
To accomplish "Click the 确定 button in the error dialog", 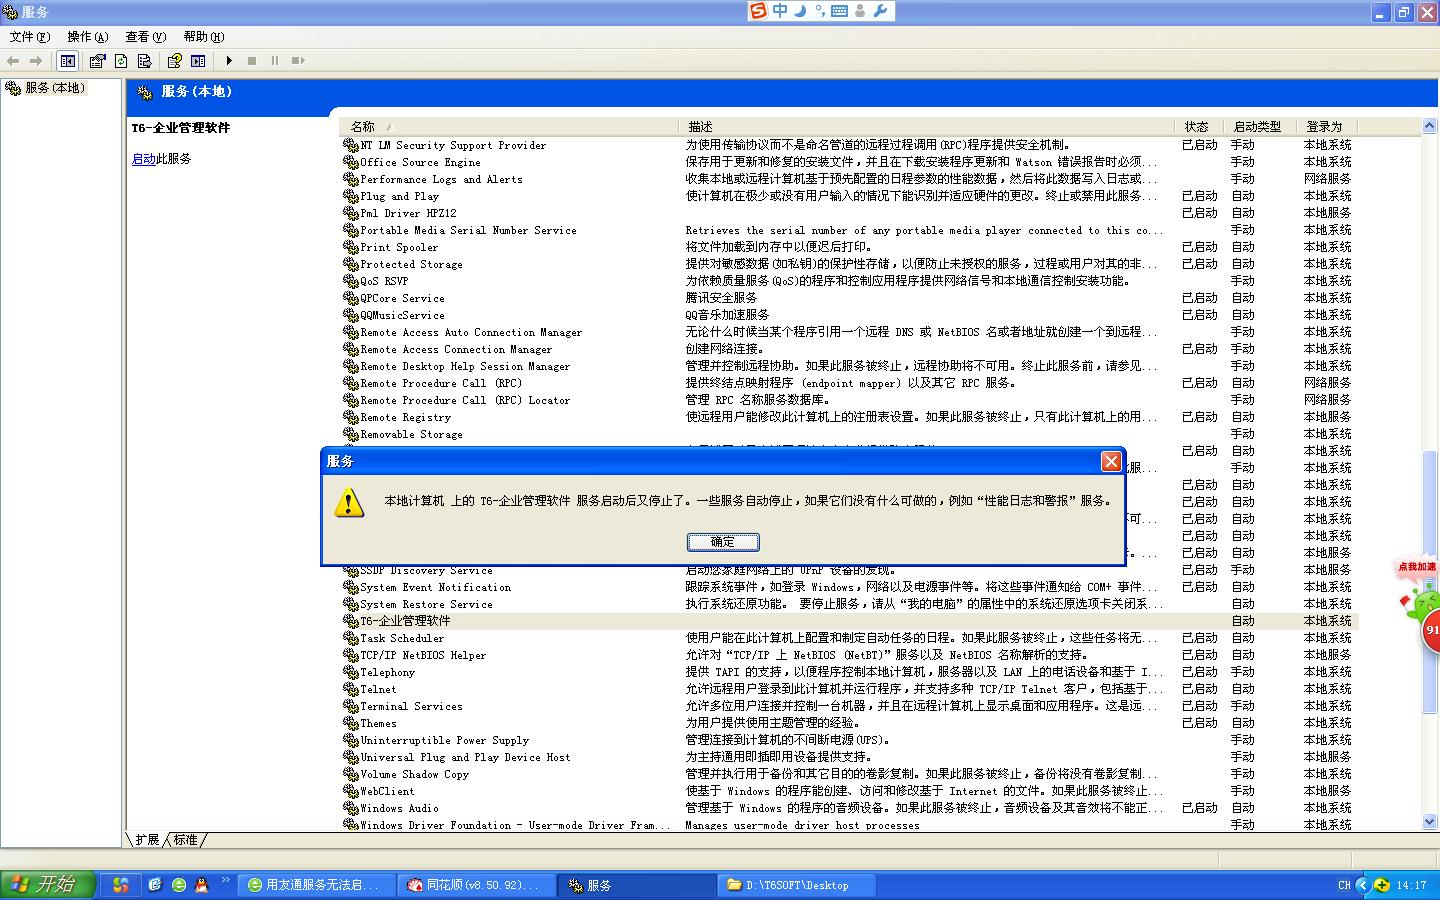I will 723,542.
